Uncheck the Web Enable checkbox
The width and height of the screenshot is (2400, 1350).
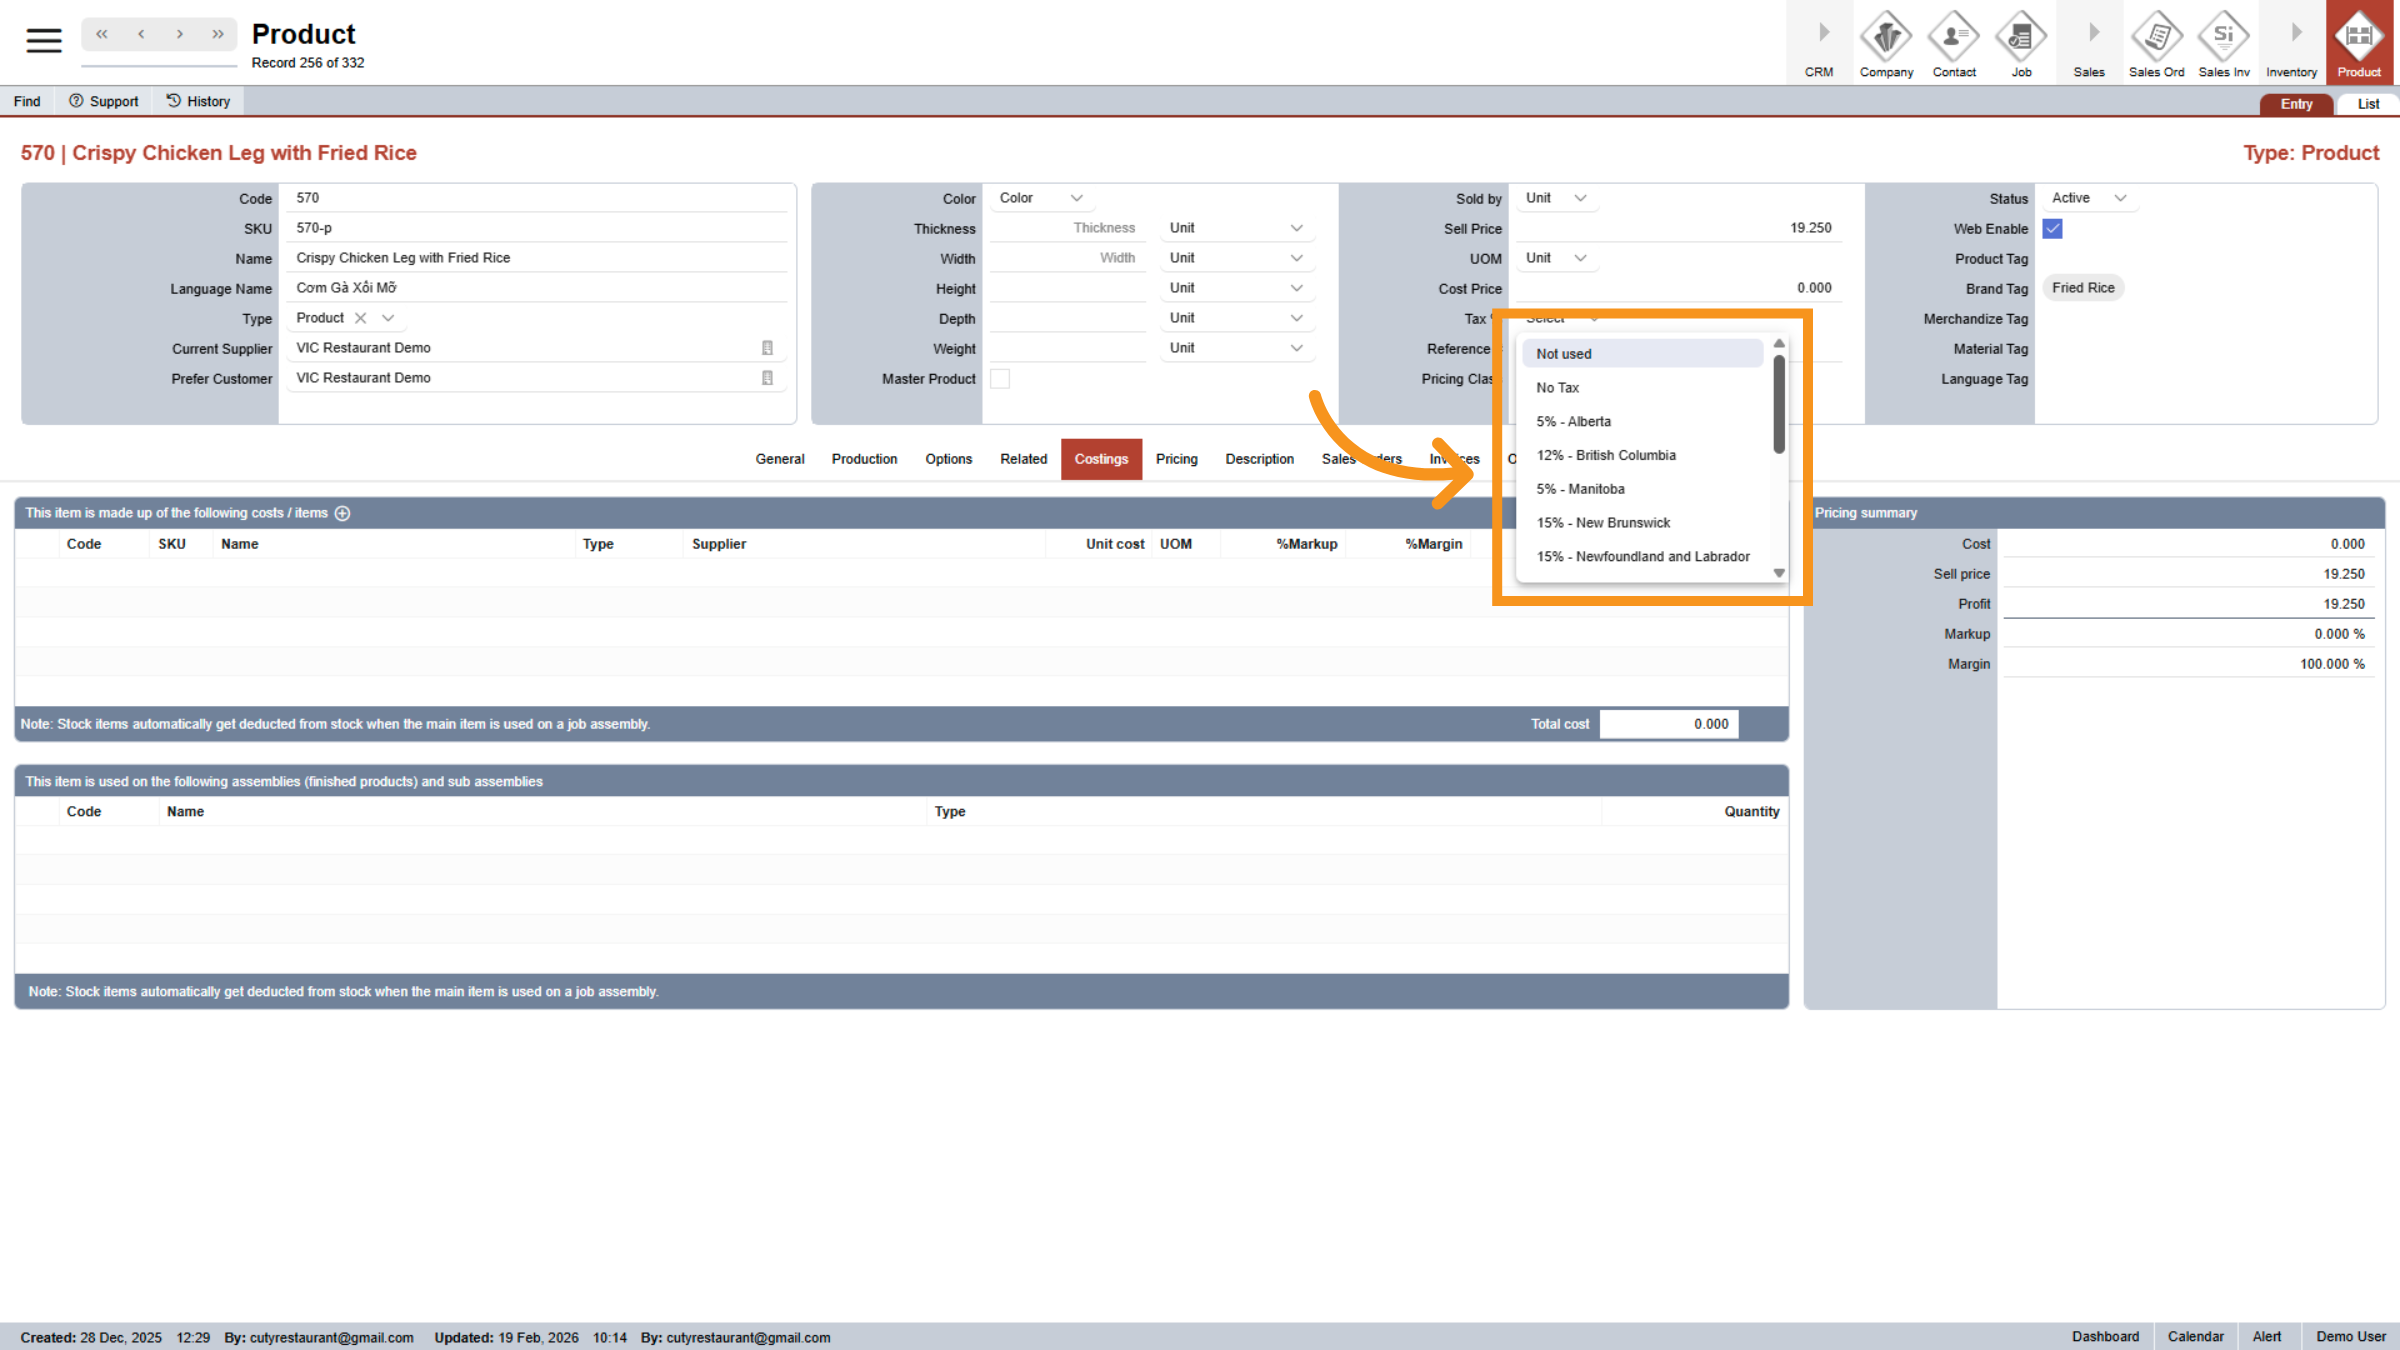(x=2052, y=229)
